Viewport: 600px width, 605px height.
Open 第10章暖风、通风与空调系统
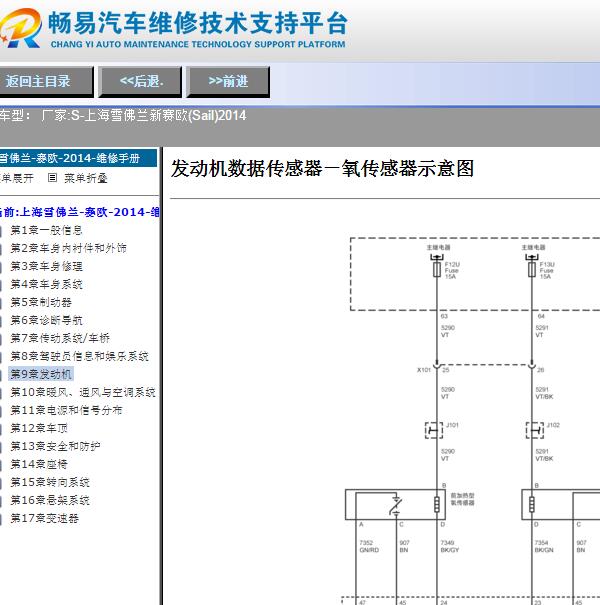83,392
